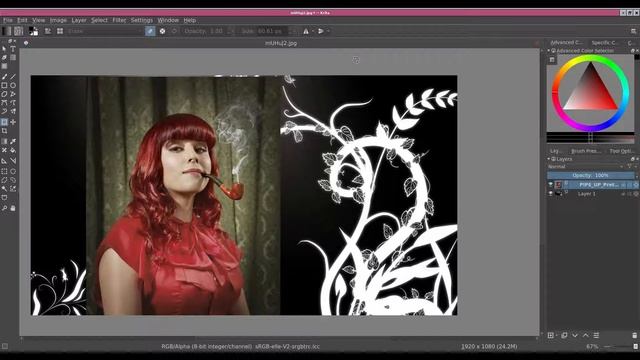Open layer properties icon in Layers panel
640x360 pixels.
[x=596, y=336]
